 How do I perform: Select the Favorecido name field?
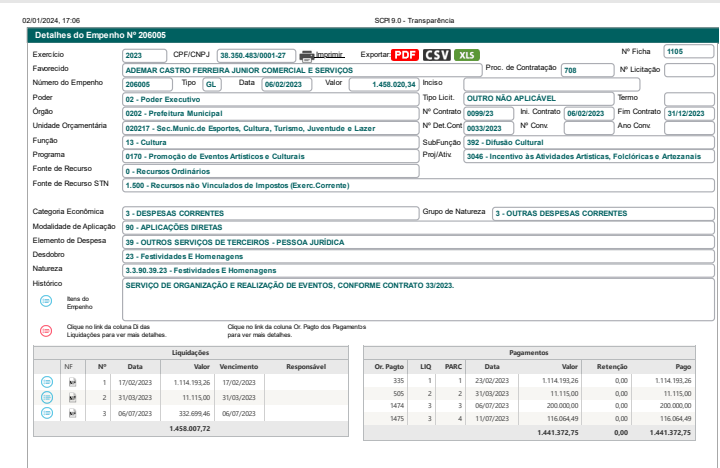point(298,70)
